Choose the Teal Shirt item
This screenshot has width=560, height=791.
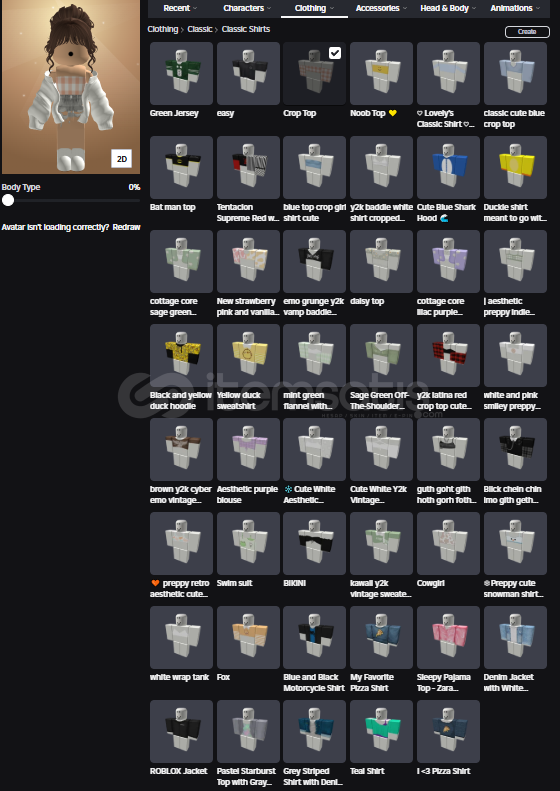(x=381, y=731)
